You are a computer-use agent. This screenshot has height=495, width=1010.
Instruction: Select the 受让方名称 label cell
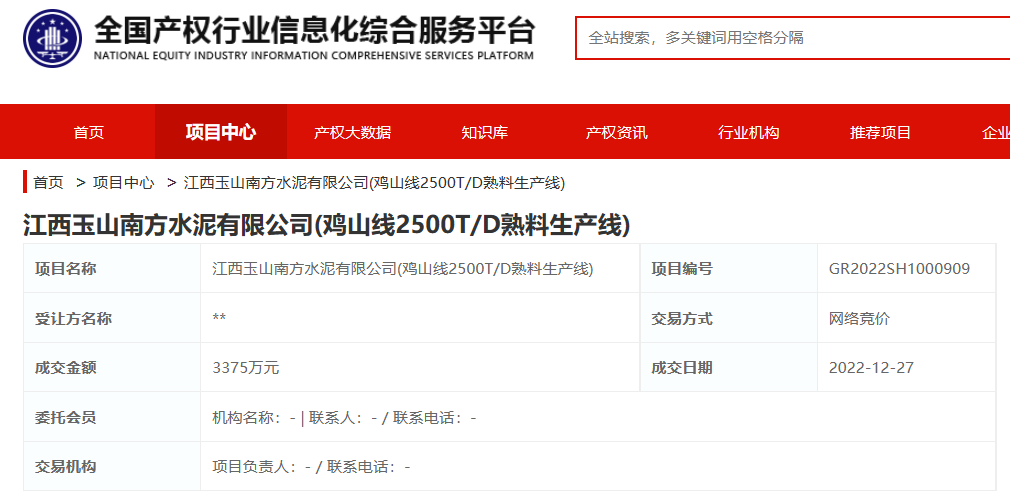pyautogui.click(x=112, y=318)
